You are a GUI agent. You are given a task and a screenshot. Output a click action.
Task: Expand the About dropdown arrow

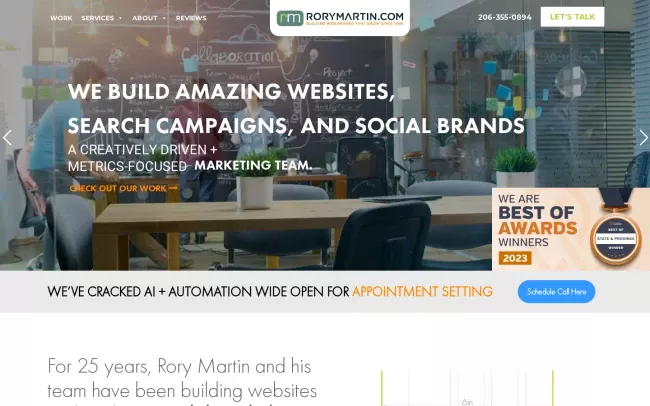point(164,18)
